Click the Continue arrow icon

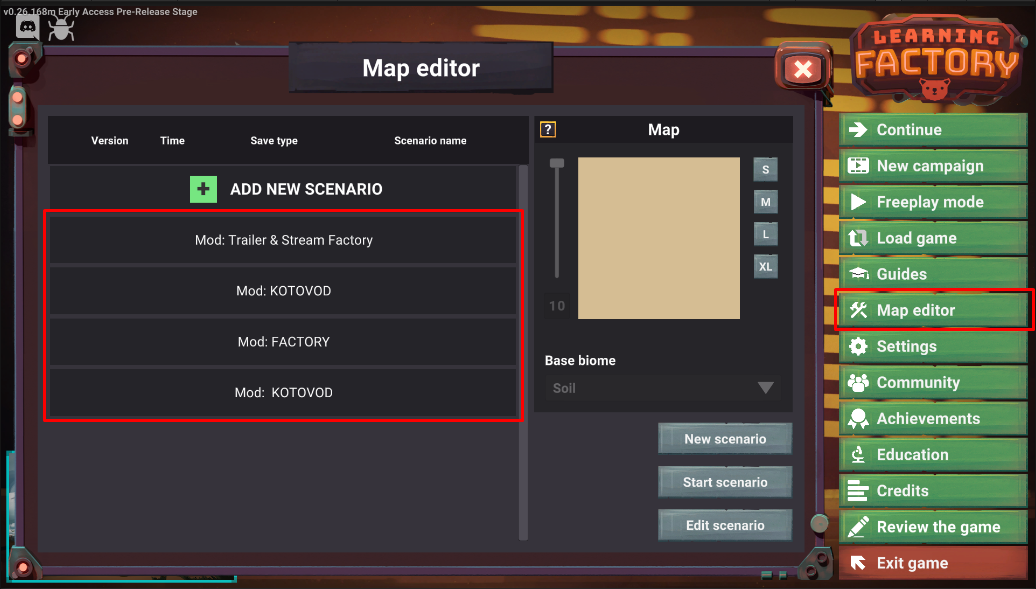[858, 130]
